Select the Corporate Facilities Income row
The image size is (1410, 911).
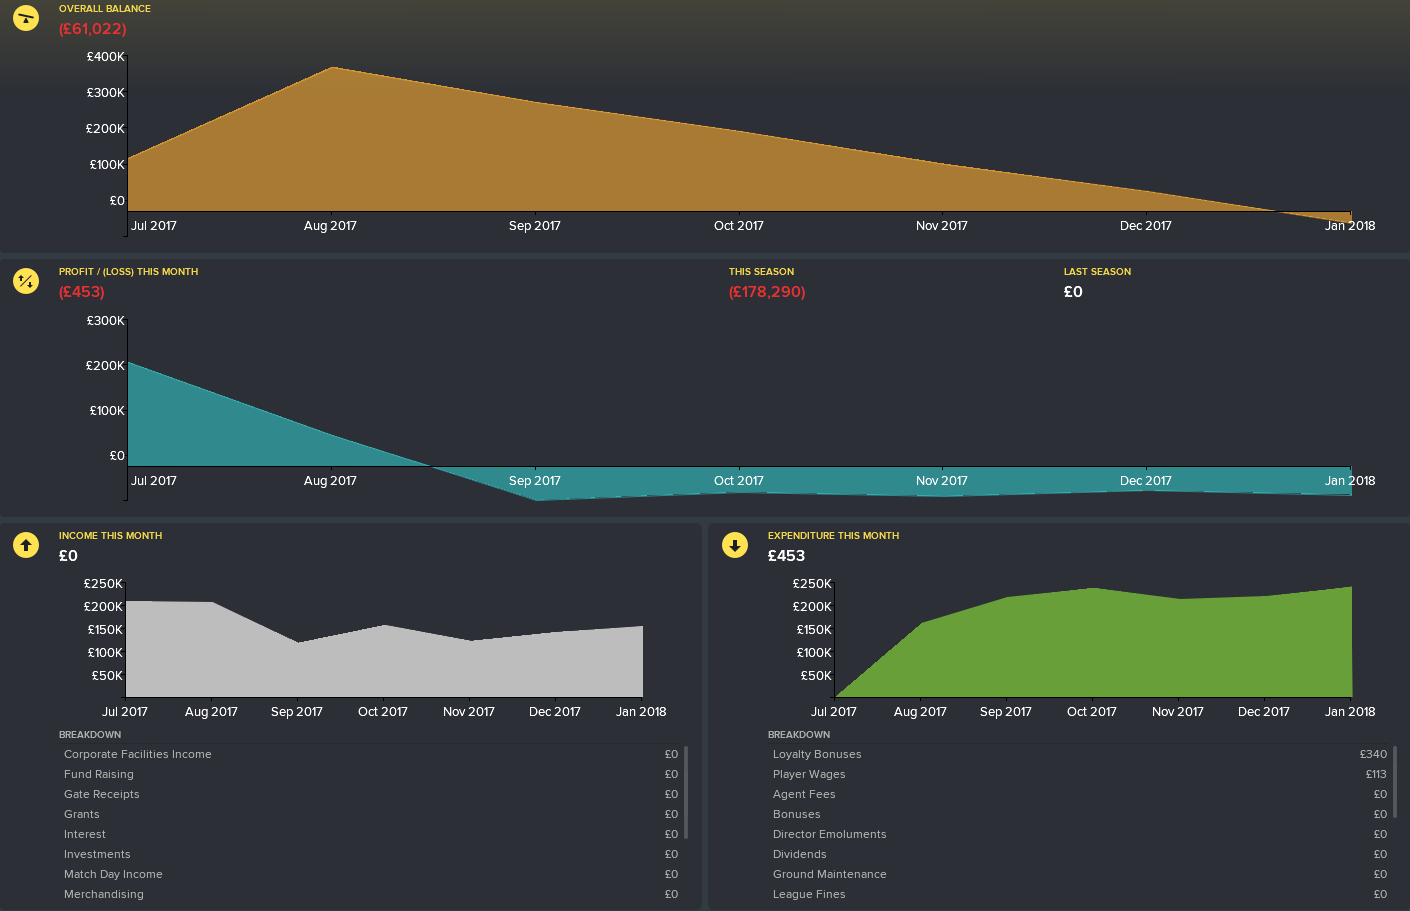371,754
